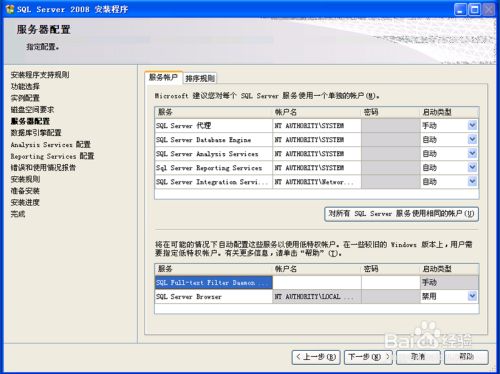
Task: Select the Sql Server Reporting Services row
Action: click(x=213, y=168)
